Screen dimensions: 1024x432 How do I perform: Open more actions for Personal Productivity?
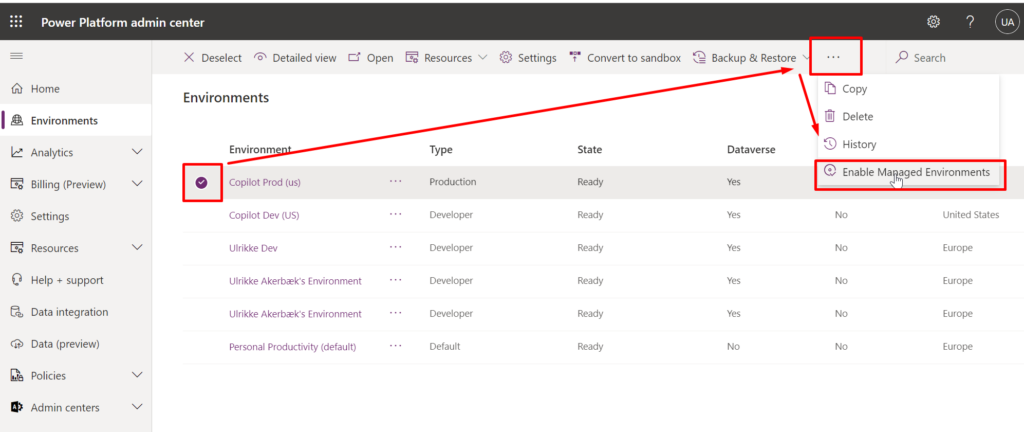(396, 346)
